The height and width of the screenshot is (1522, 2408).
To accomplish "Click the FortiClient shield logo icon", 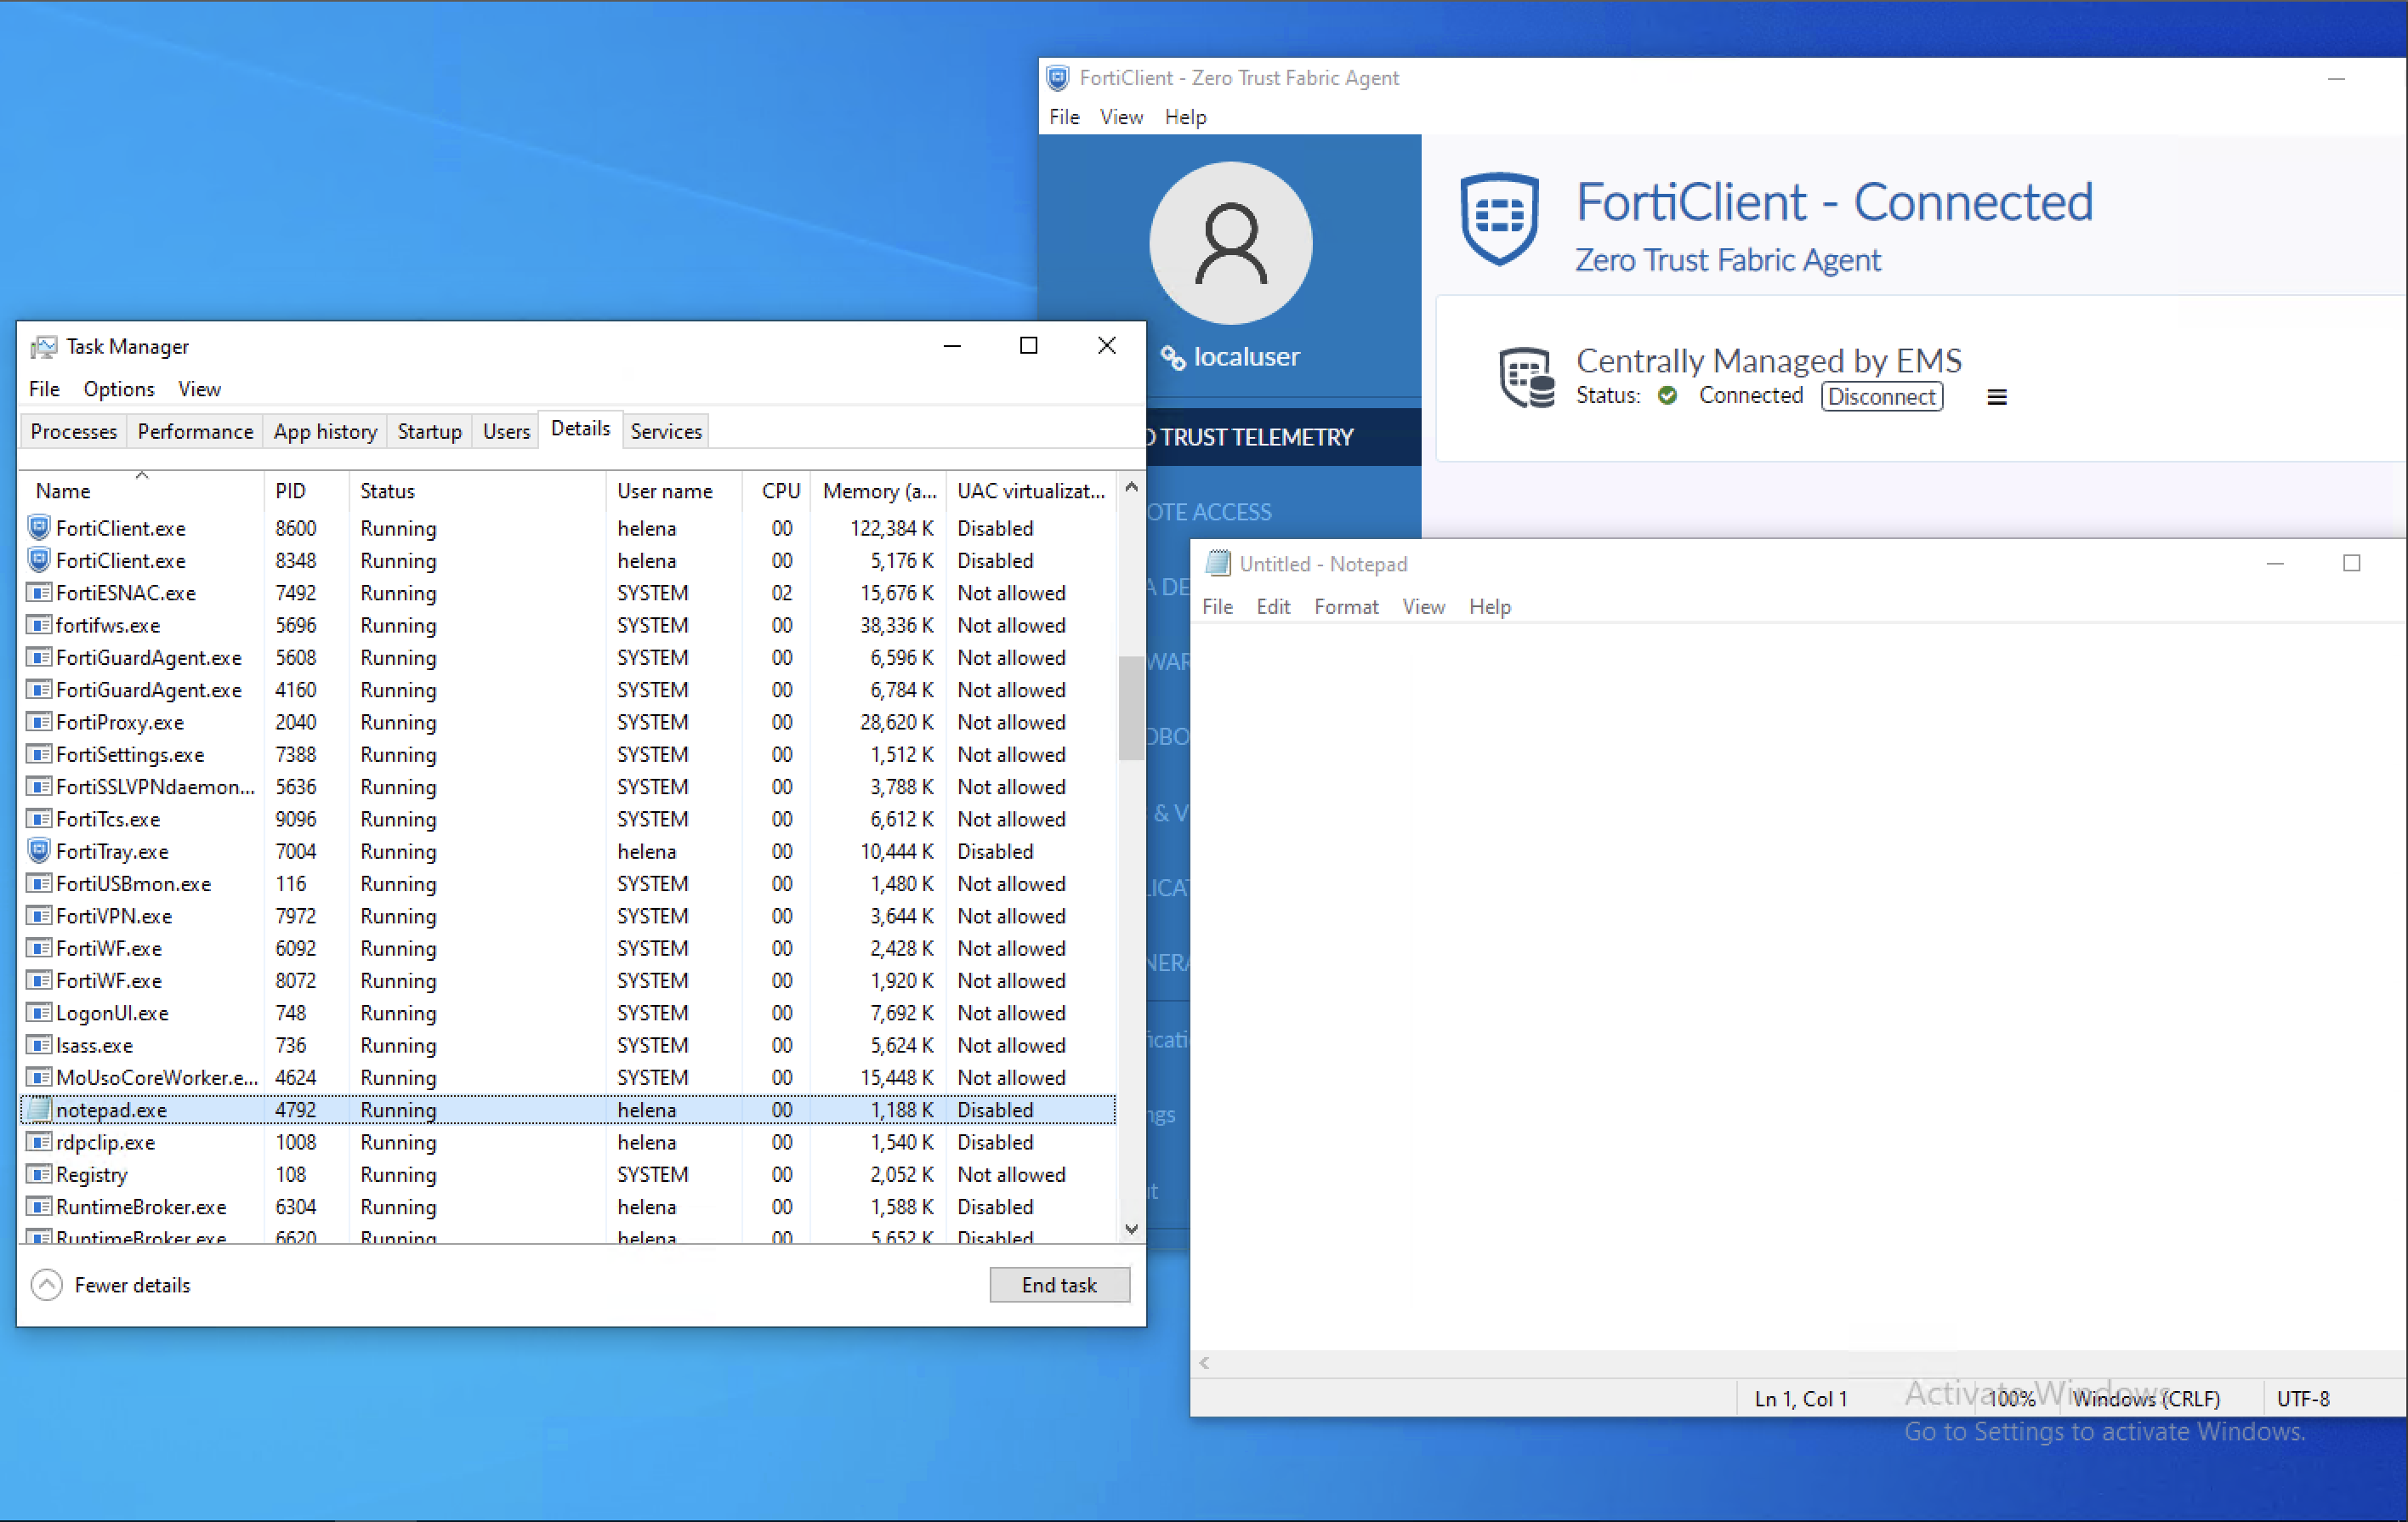I will point(1498,218).
